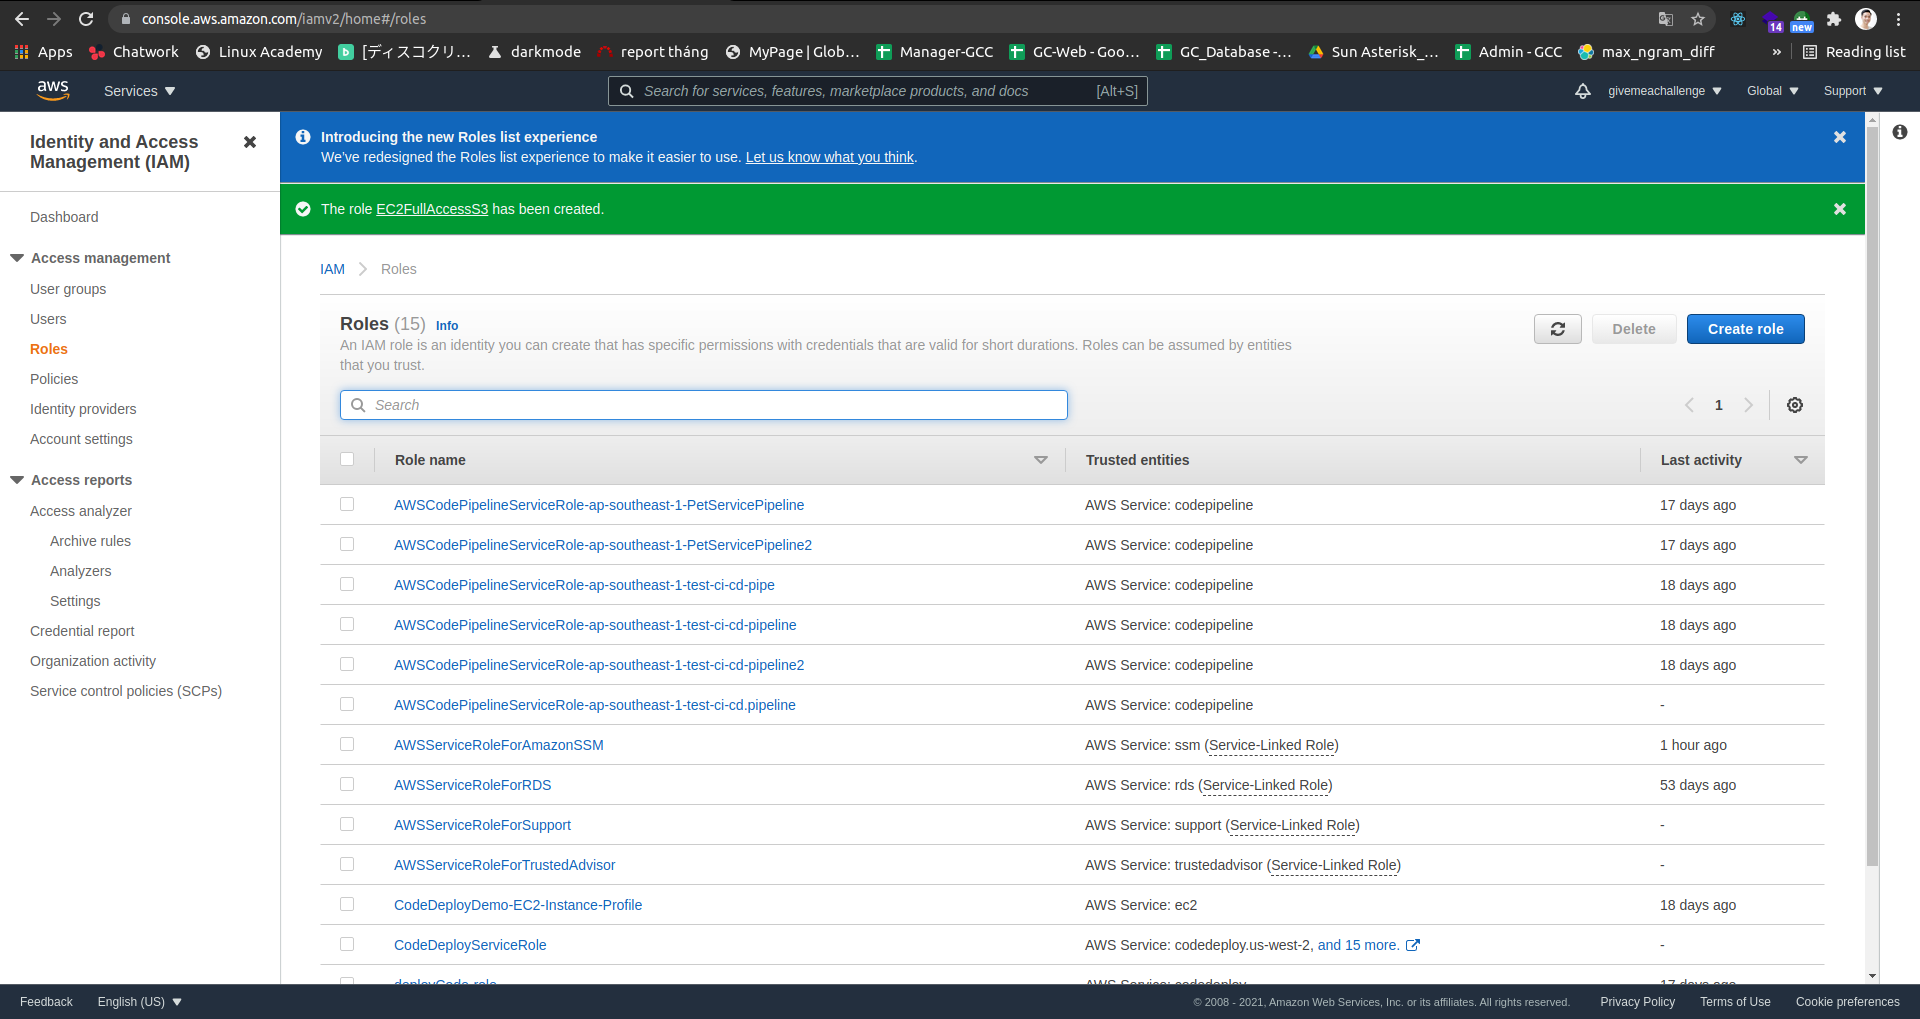Bookmark this page with the star icon
Image resolution: width=1920 pixels, height=1019 pixels.
(x=1698, y=19)
